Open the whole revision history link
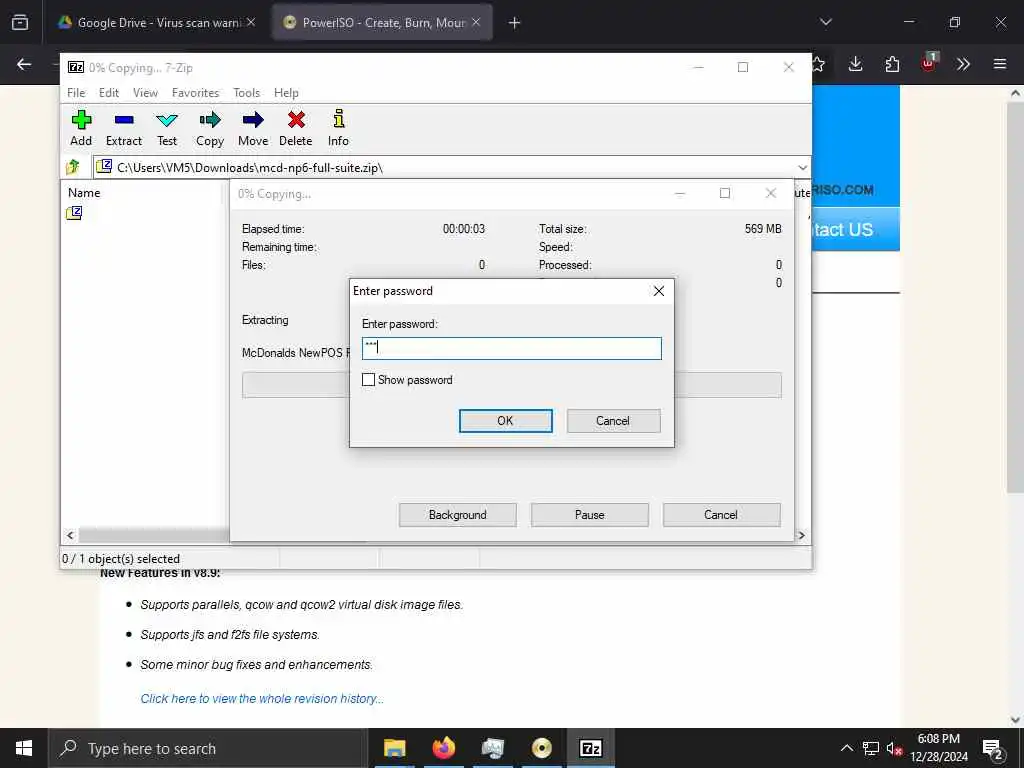 tap(262, 698)
